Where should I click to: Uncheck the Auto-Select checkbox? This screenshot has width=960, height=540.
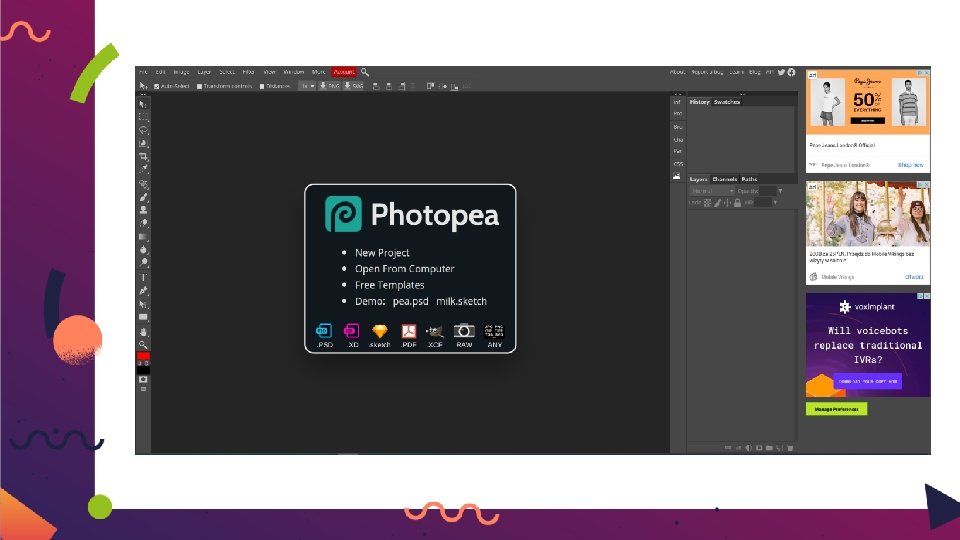(x=157, y=86)
